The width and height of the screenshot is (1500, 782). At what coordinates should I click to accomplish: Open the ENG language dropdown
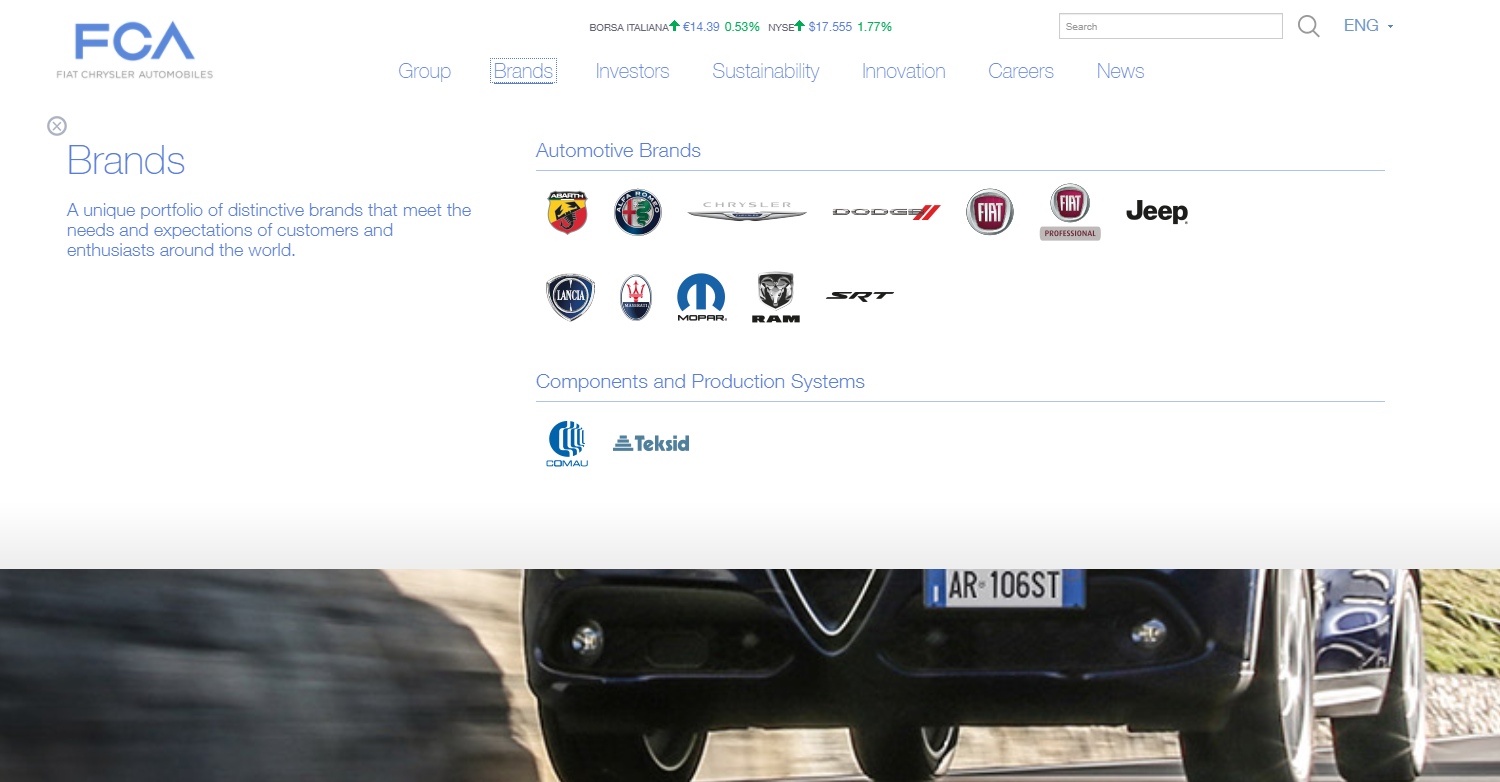1368,26
